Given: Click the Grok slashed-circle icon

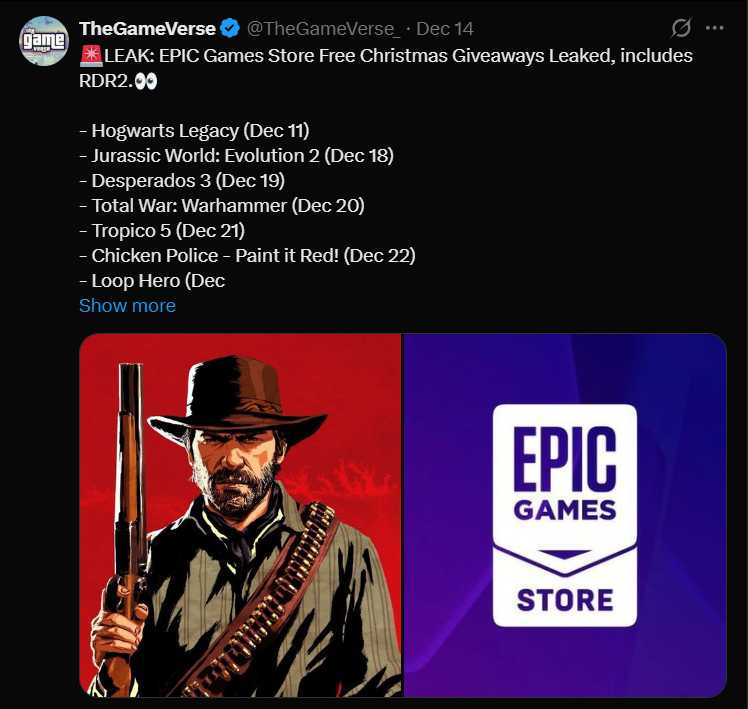Looking at the screenshot, I should click(681, 28).
